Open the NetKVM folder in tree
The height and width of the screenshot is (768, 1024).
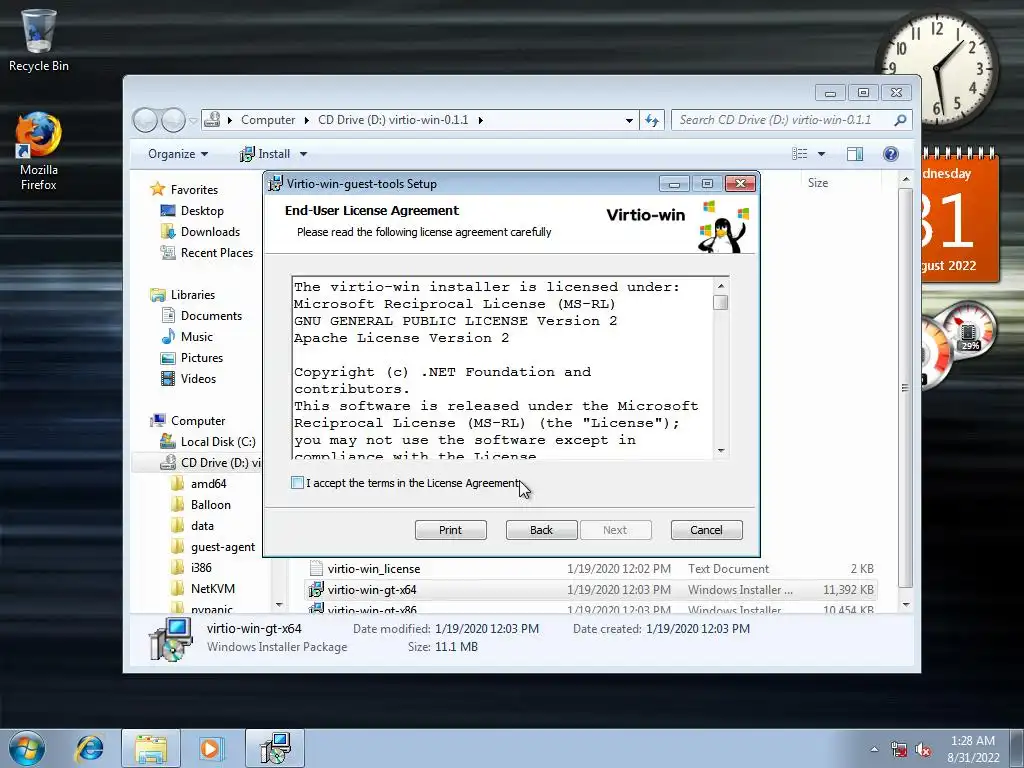(x=212, y=588)
